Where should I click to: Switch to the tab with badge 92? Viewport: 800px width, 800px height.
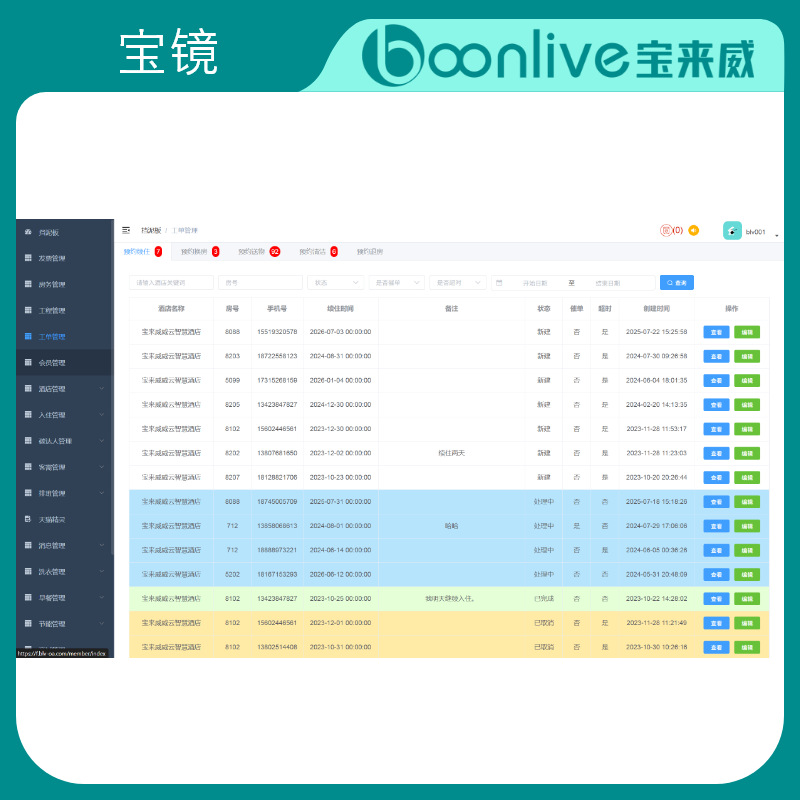pos(259,252)
